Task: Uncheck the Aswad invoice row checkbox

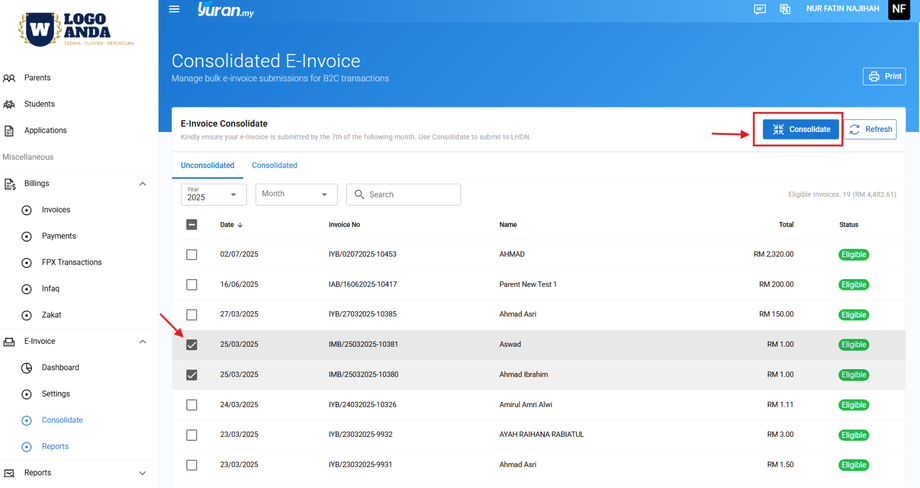Action: pyautogui.click(x=192, y=345)
